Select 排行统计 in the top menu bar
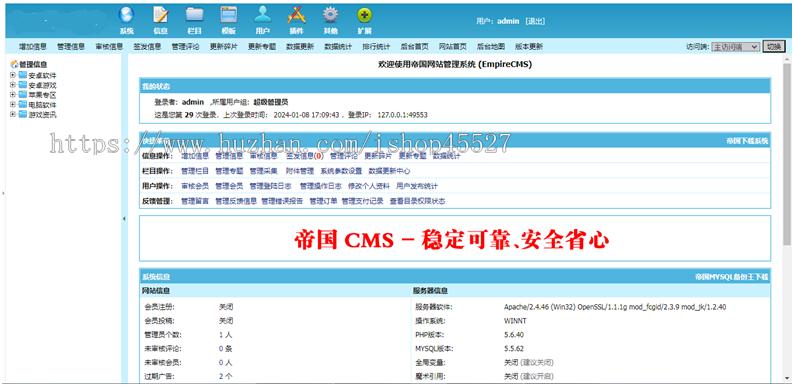This screenshot has height=386, width=794. (376, 47)
